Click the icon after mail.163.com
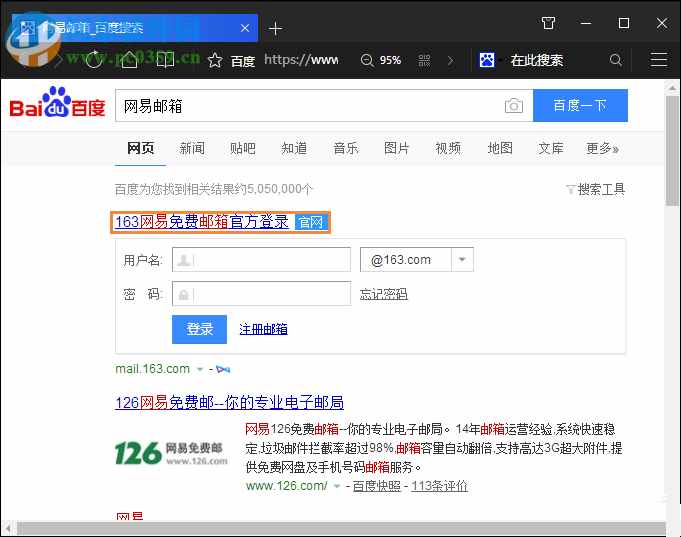Screen dimensions: 681x537 [223, 369]
